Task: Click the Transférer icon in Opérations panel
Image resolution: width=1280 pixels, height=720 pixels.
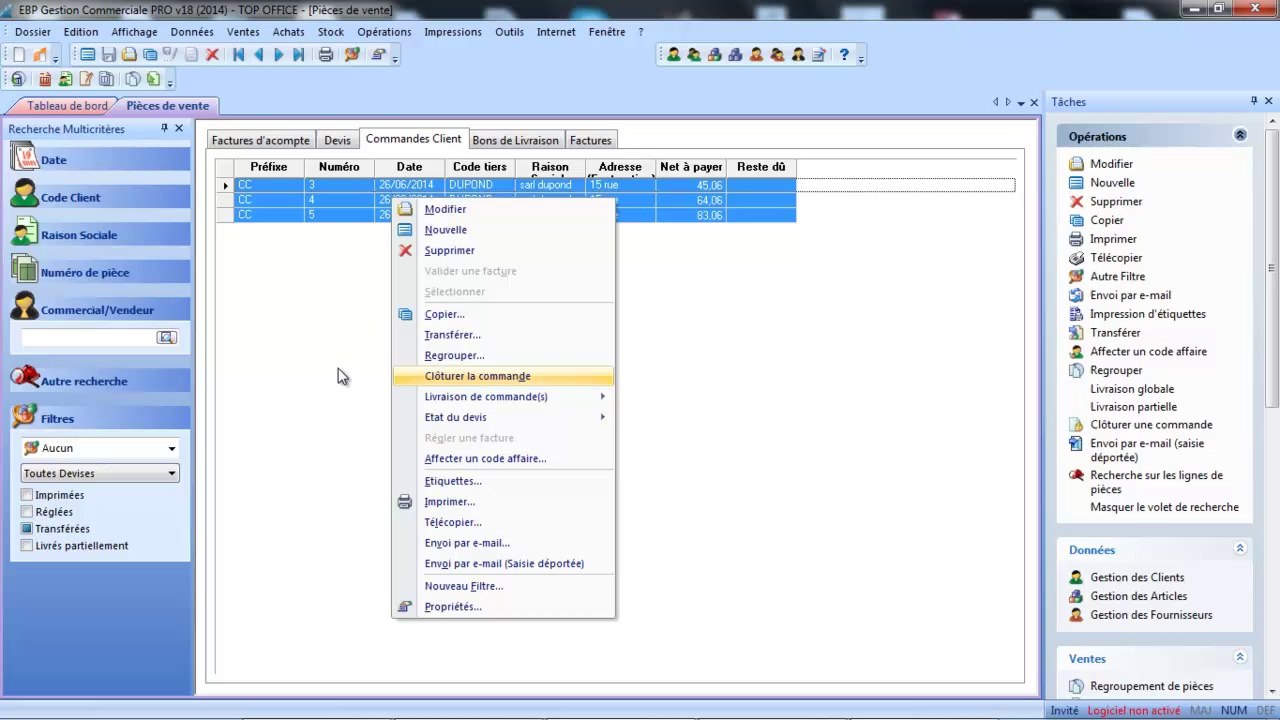Action: pyautogui.click(x=1076, y=333)
